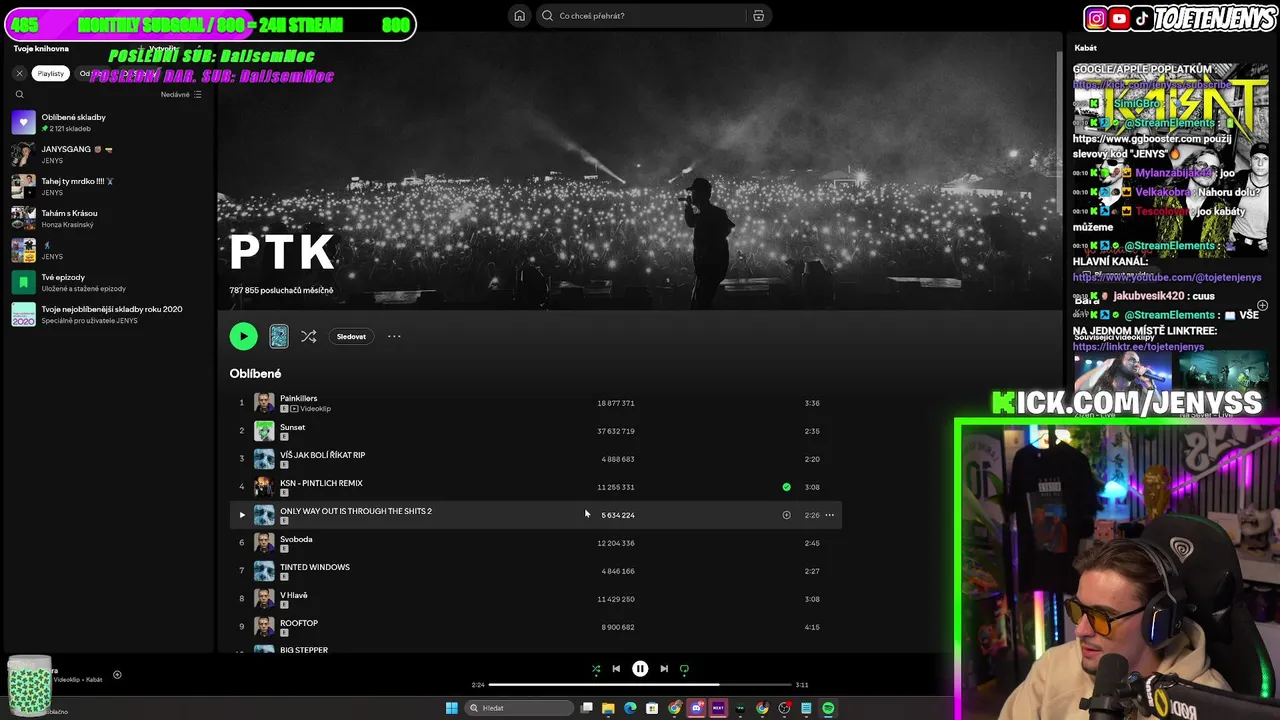Skip to previous track

[616, 669]
